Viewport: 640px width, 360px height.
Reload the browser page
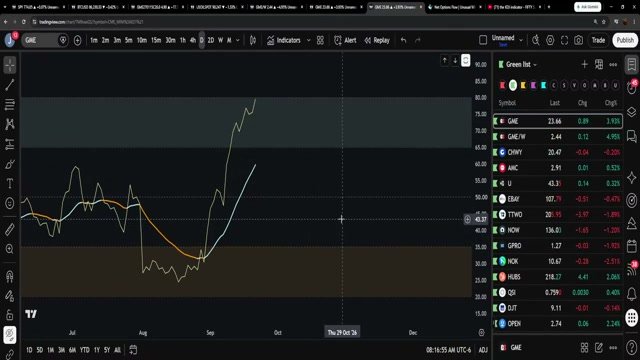tap(24, 22)
